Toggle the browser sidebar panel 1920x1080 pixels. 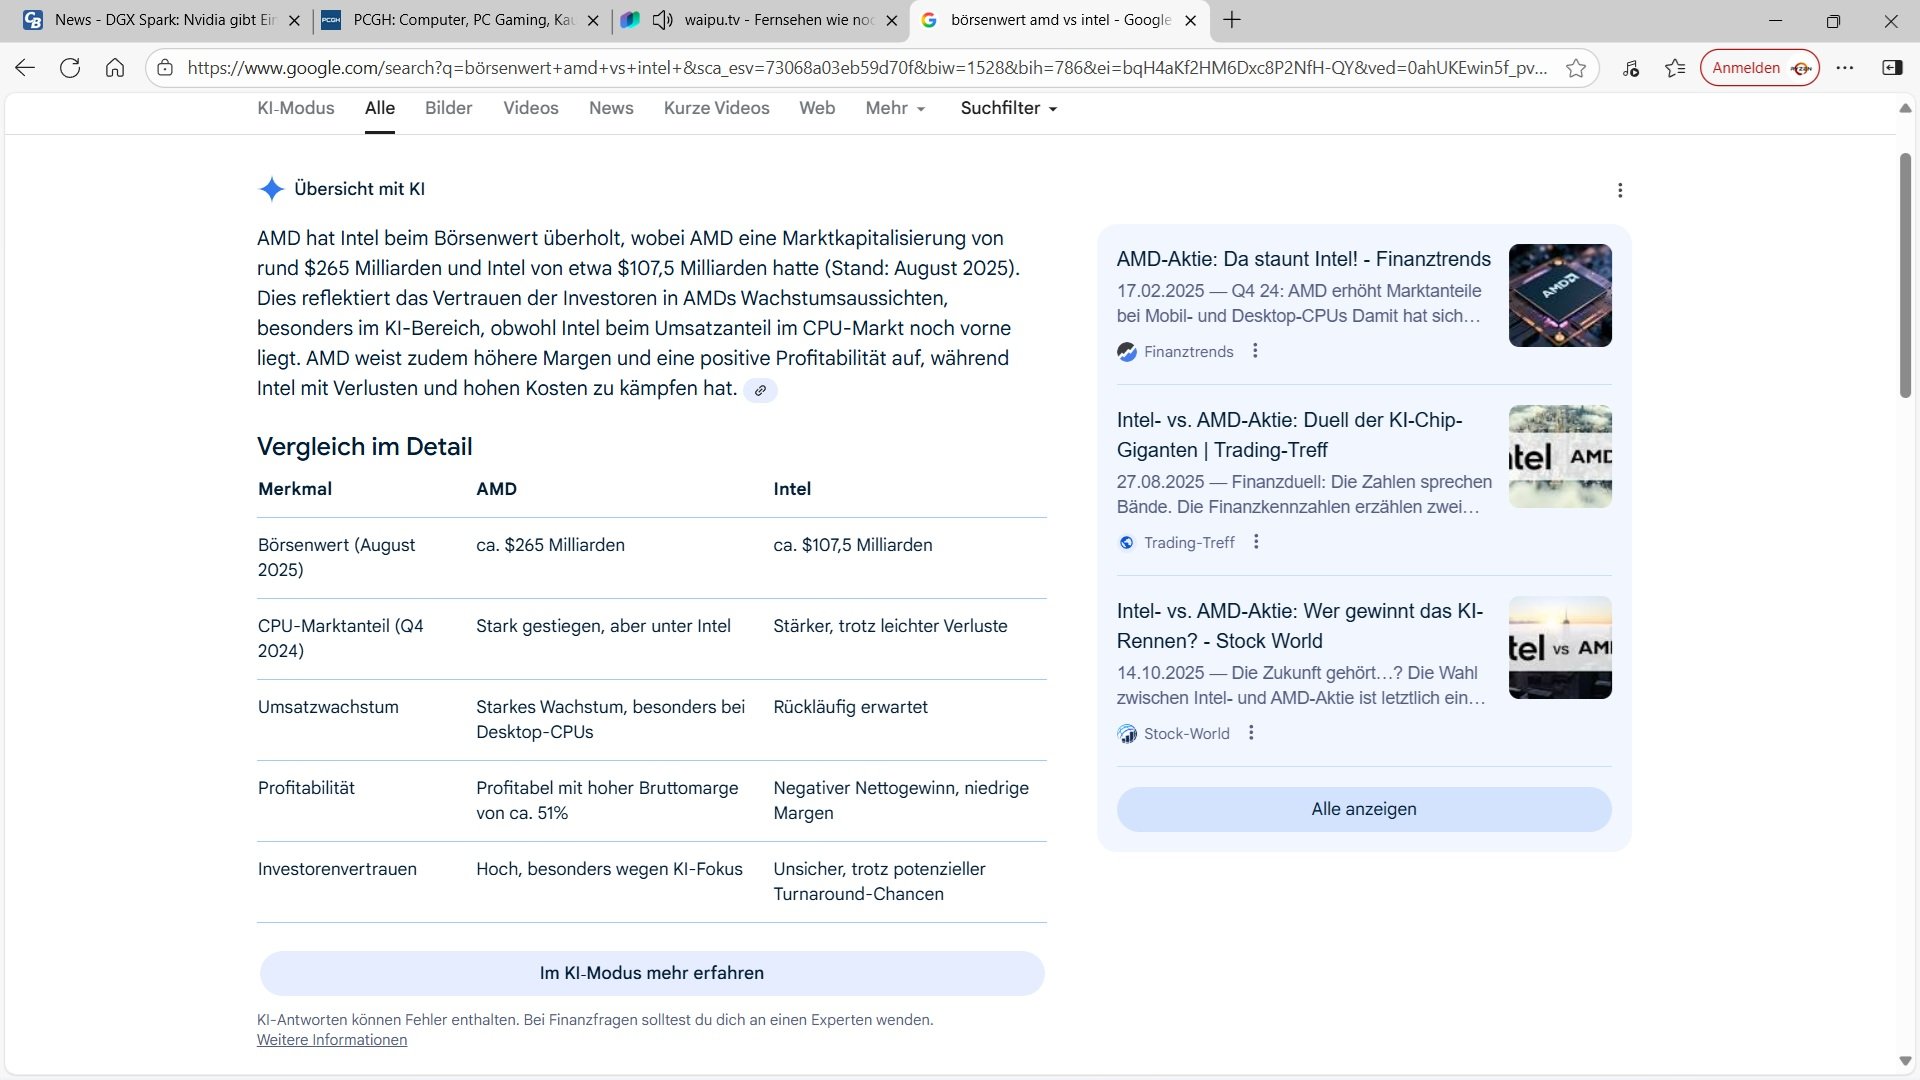pyautogui.click(x=1892, y=68)
